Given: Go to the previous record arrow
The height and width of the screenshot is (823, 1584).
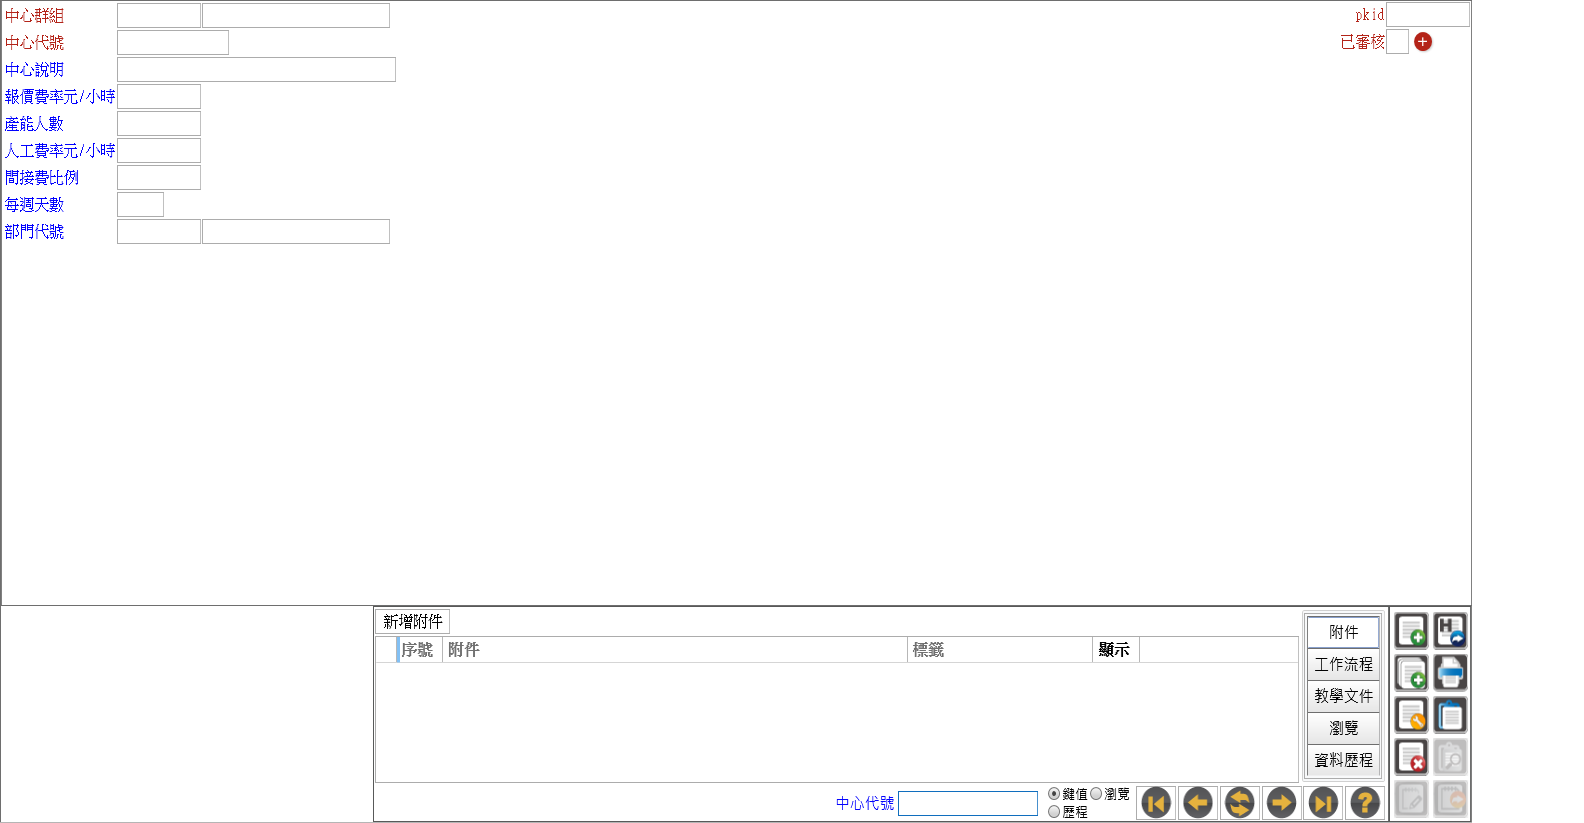Looking at the screenshot, I should pos(1198,803).
